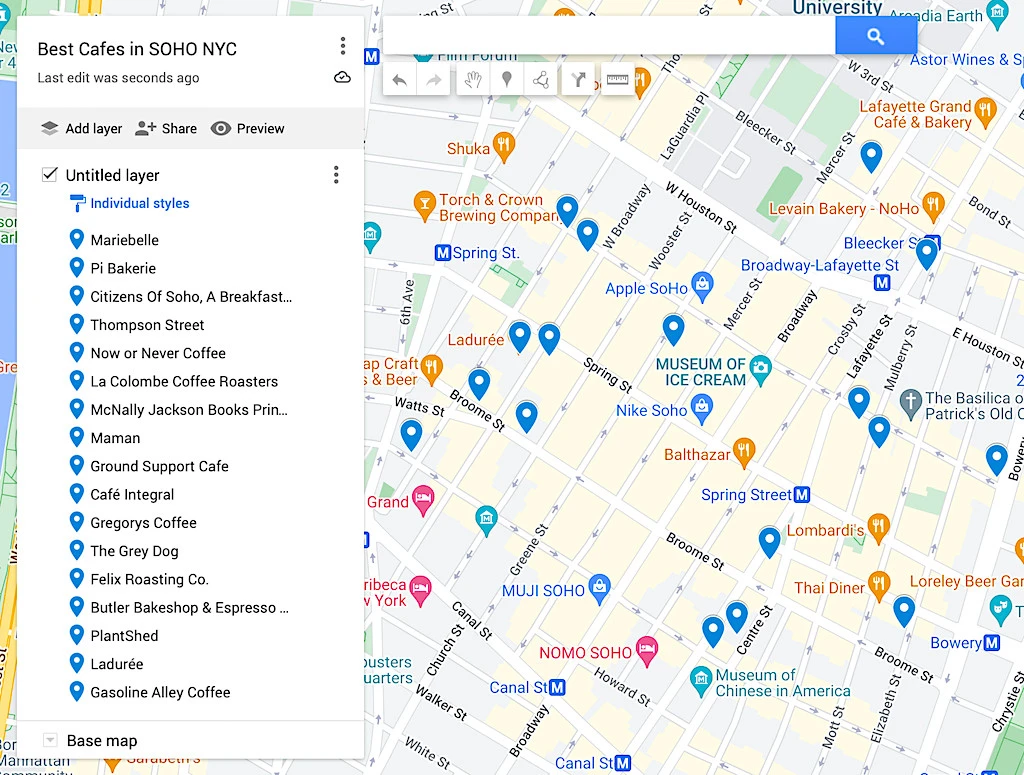Select The Grey Dog entry

[135, 551]
